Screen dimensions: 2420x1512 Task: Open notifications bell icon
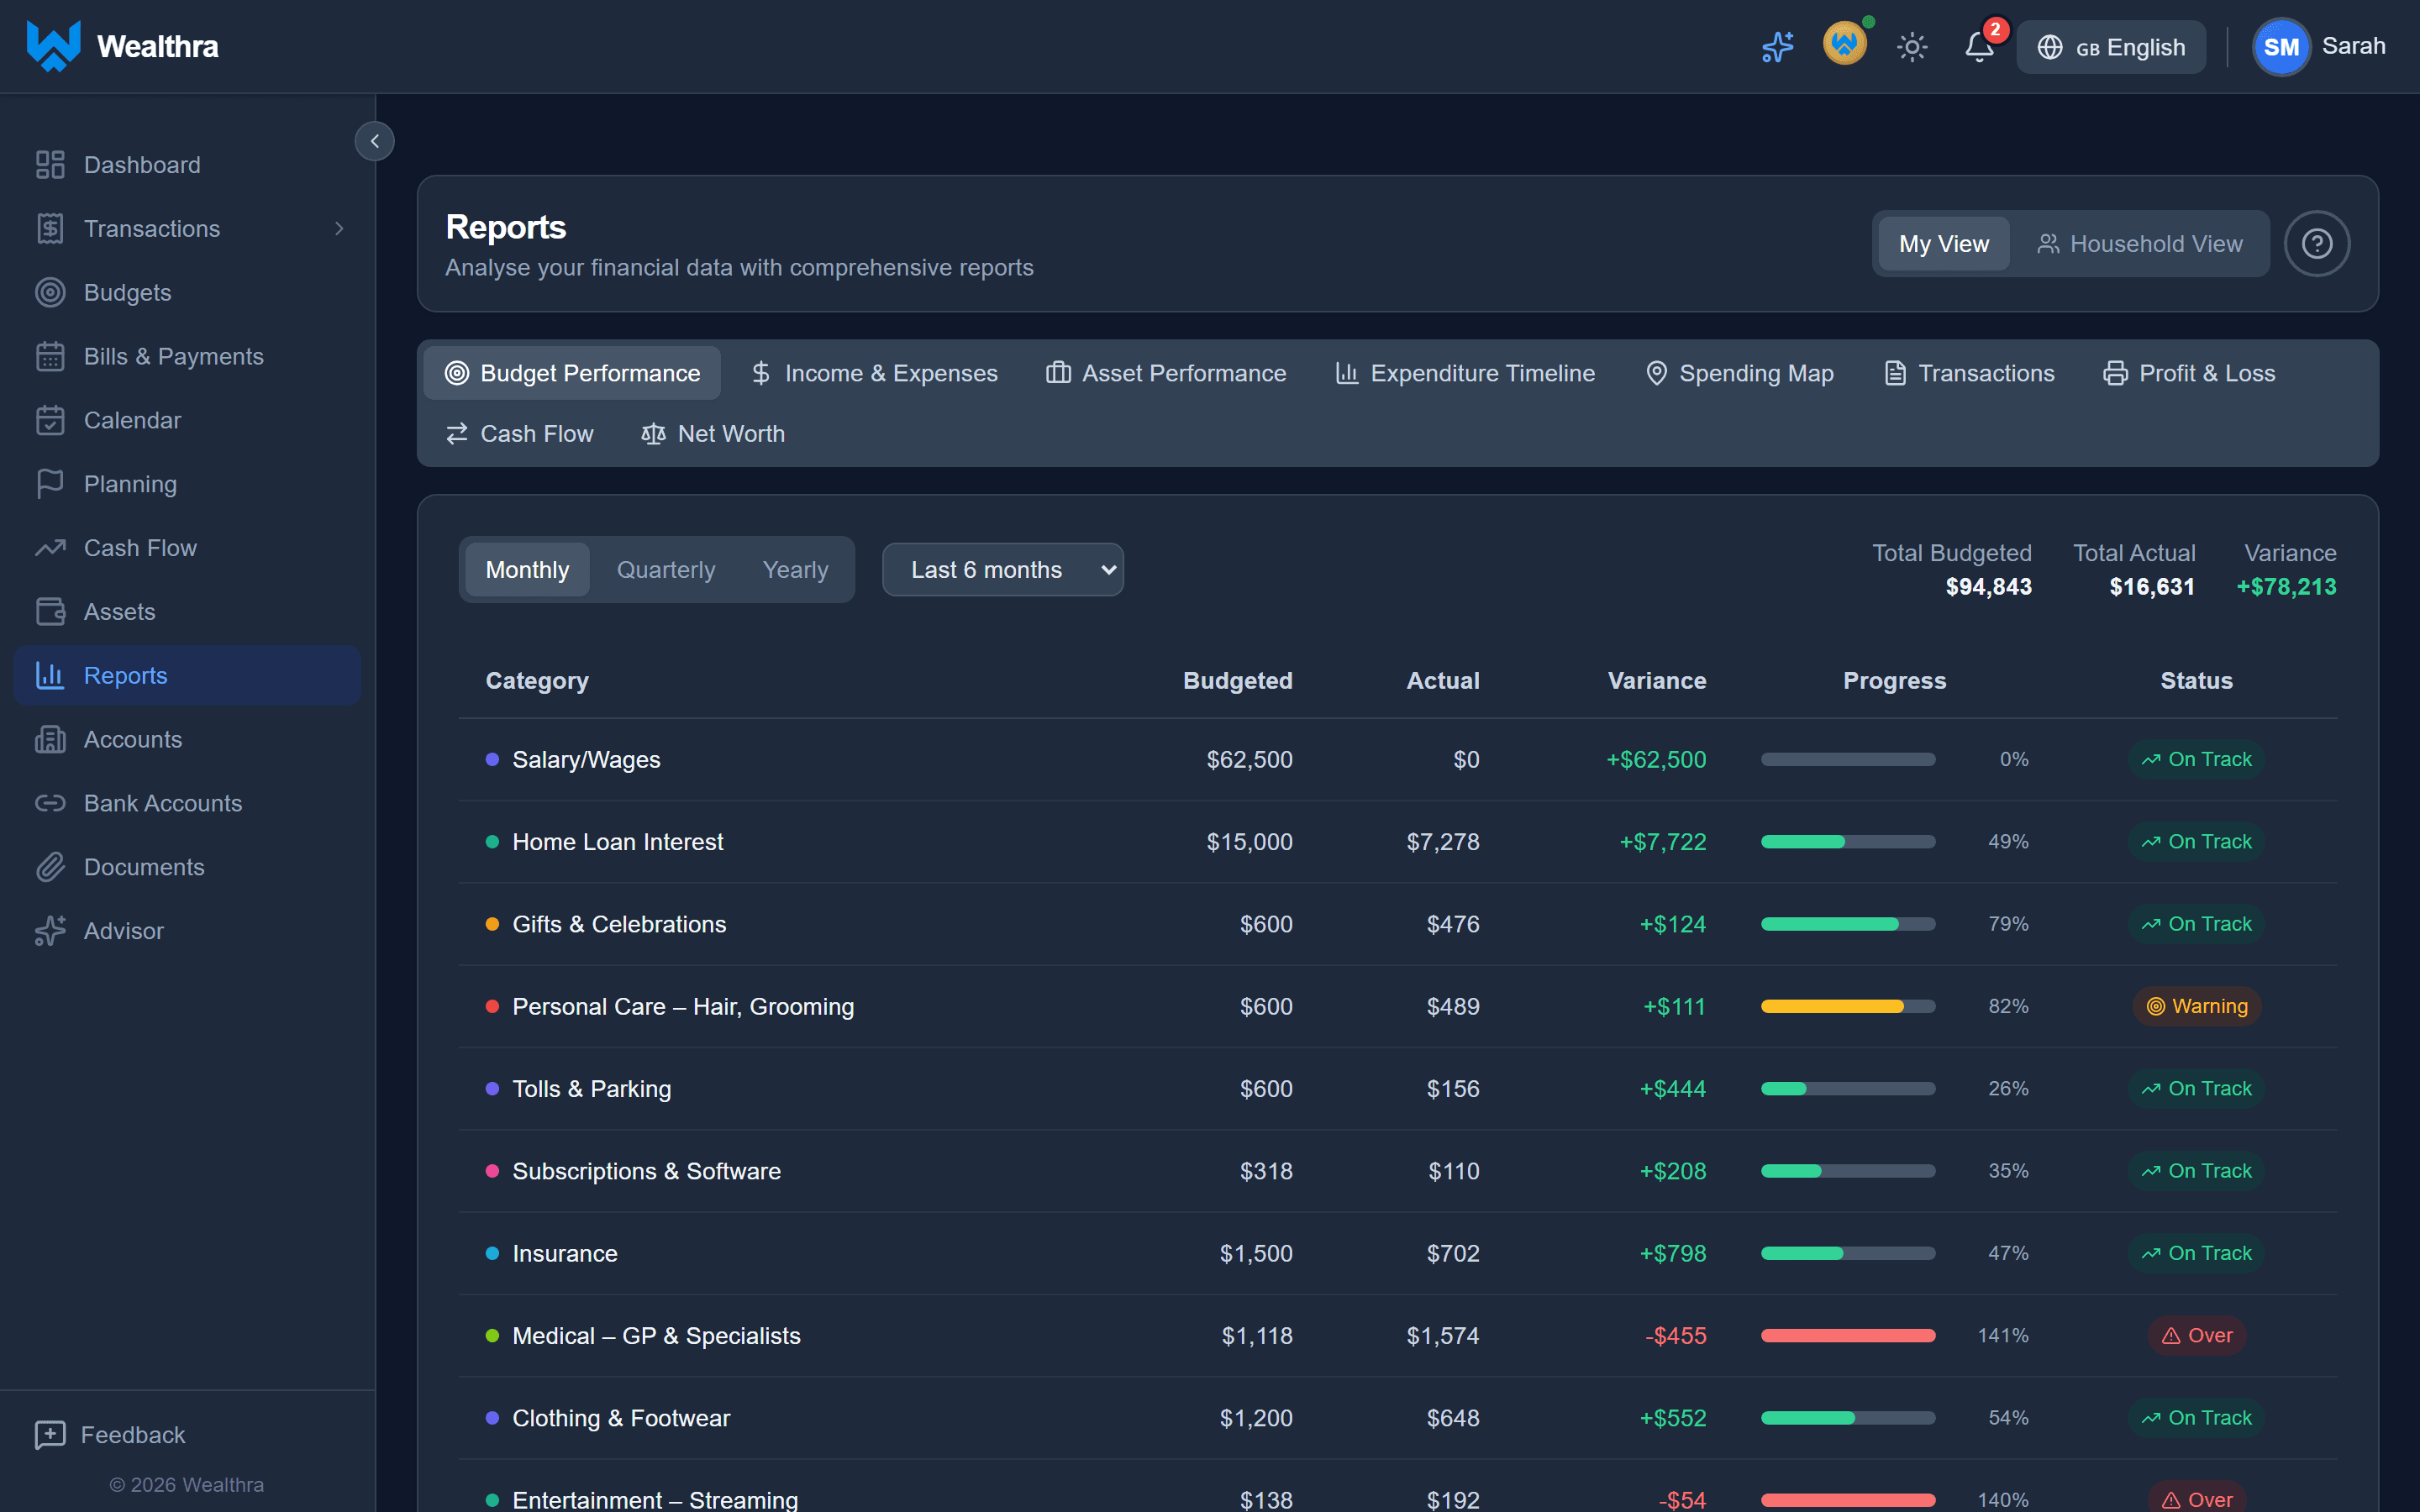coord(1979,47)
